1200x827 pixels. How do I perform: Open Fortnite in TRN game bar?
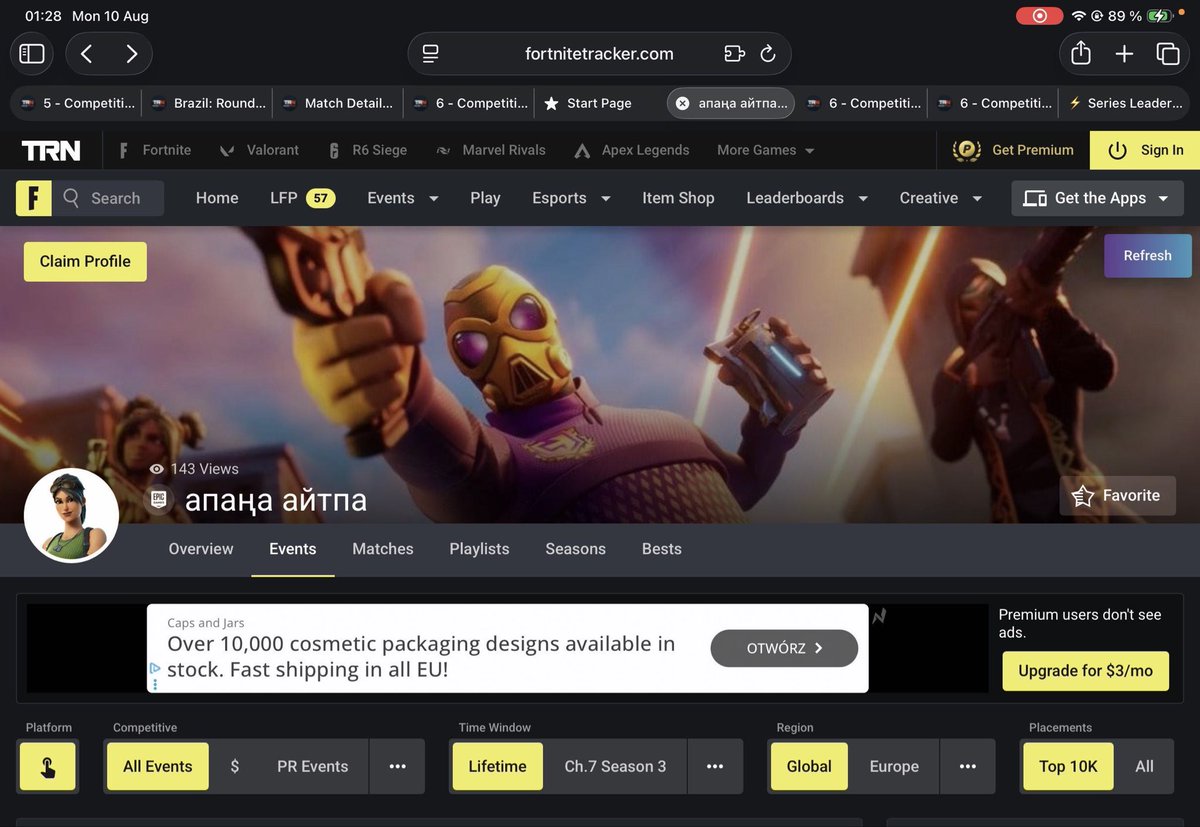pos(155,150)
